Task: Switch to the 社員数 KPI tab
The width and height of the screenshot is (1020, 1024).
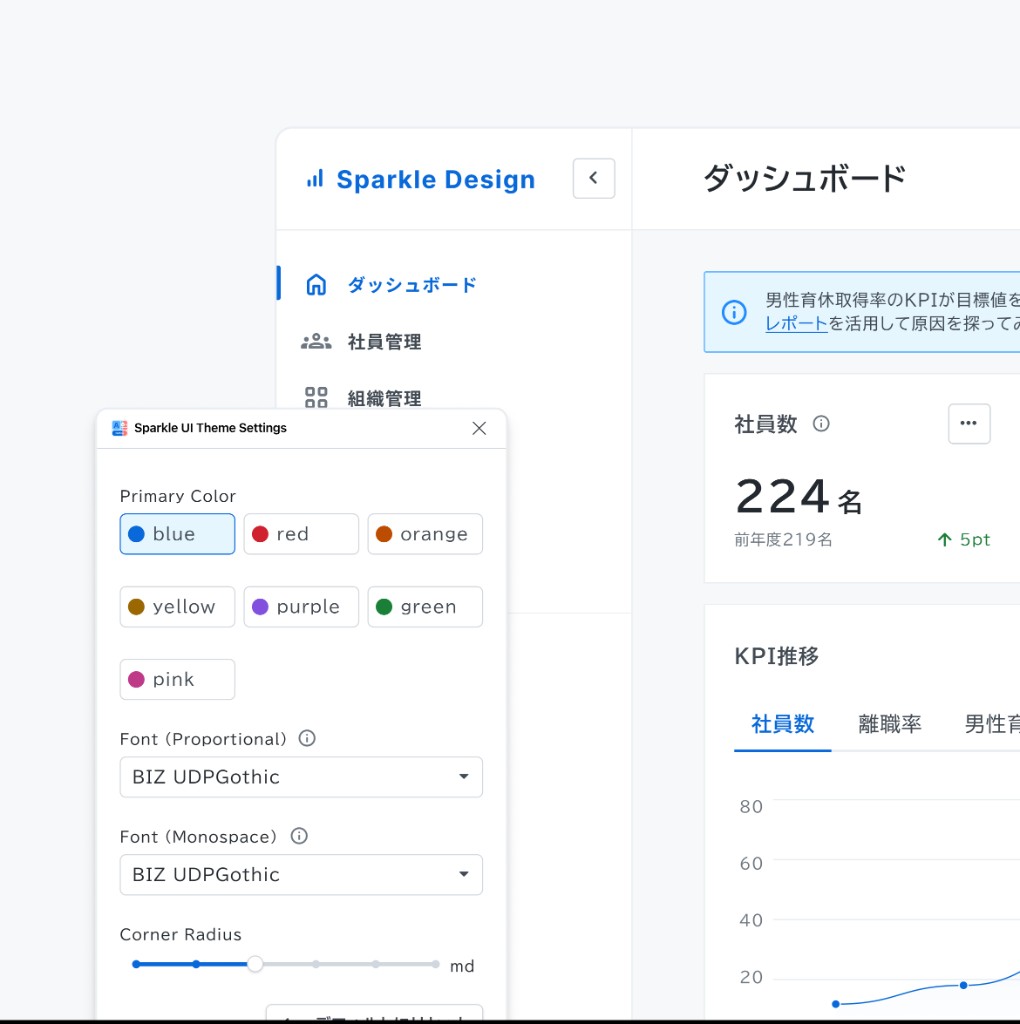Action: (x=782, y=724)
